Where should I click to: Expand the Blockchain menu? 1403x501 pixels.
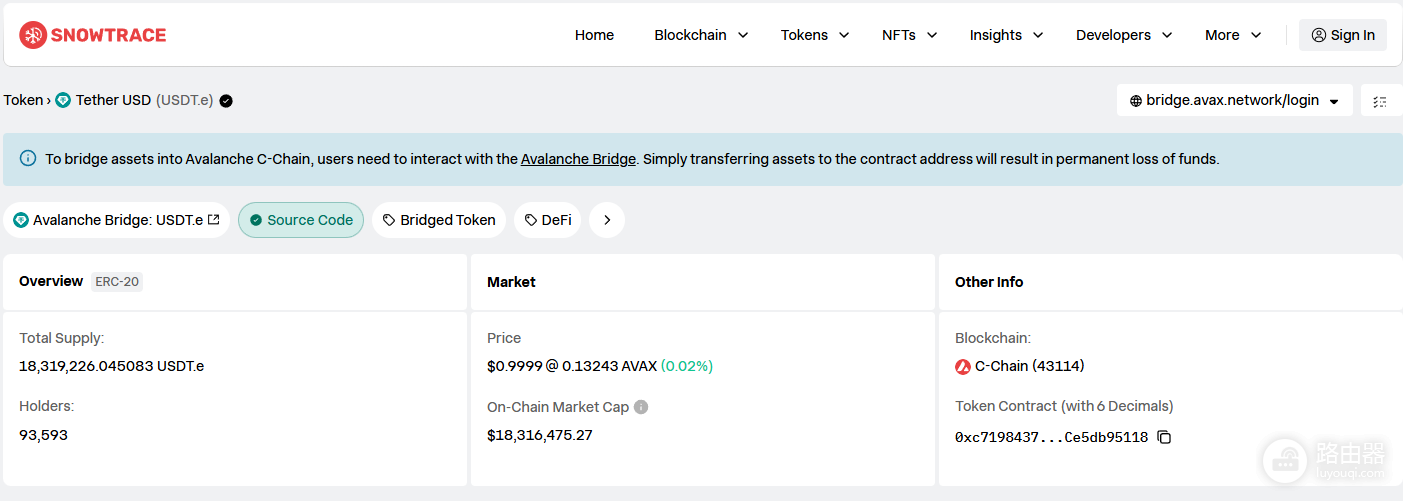[701, 35]
